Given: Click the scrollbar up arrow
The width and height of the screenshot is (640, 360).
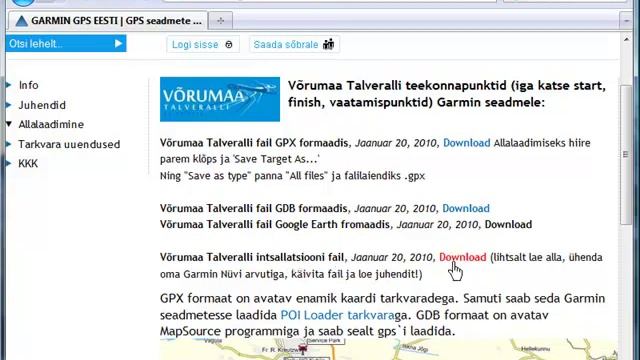Looking at the screenshot, I should point(627,40).
